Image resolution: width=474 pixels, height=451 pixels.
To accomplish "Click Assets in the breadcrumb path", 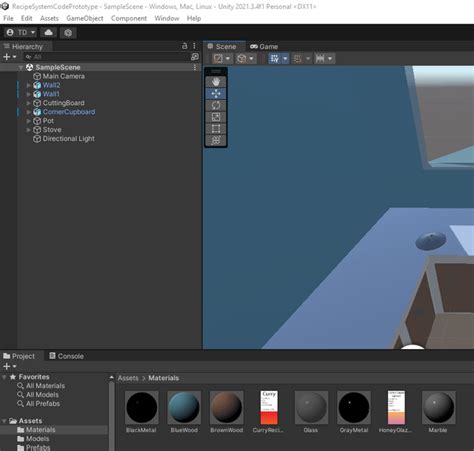I will coord(128,378).
